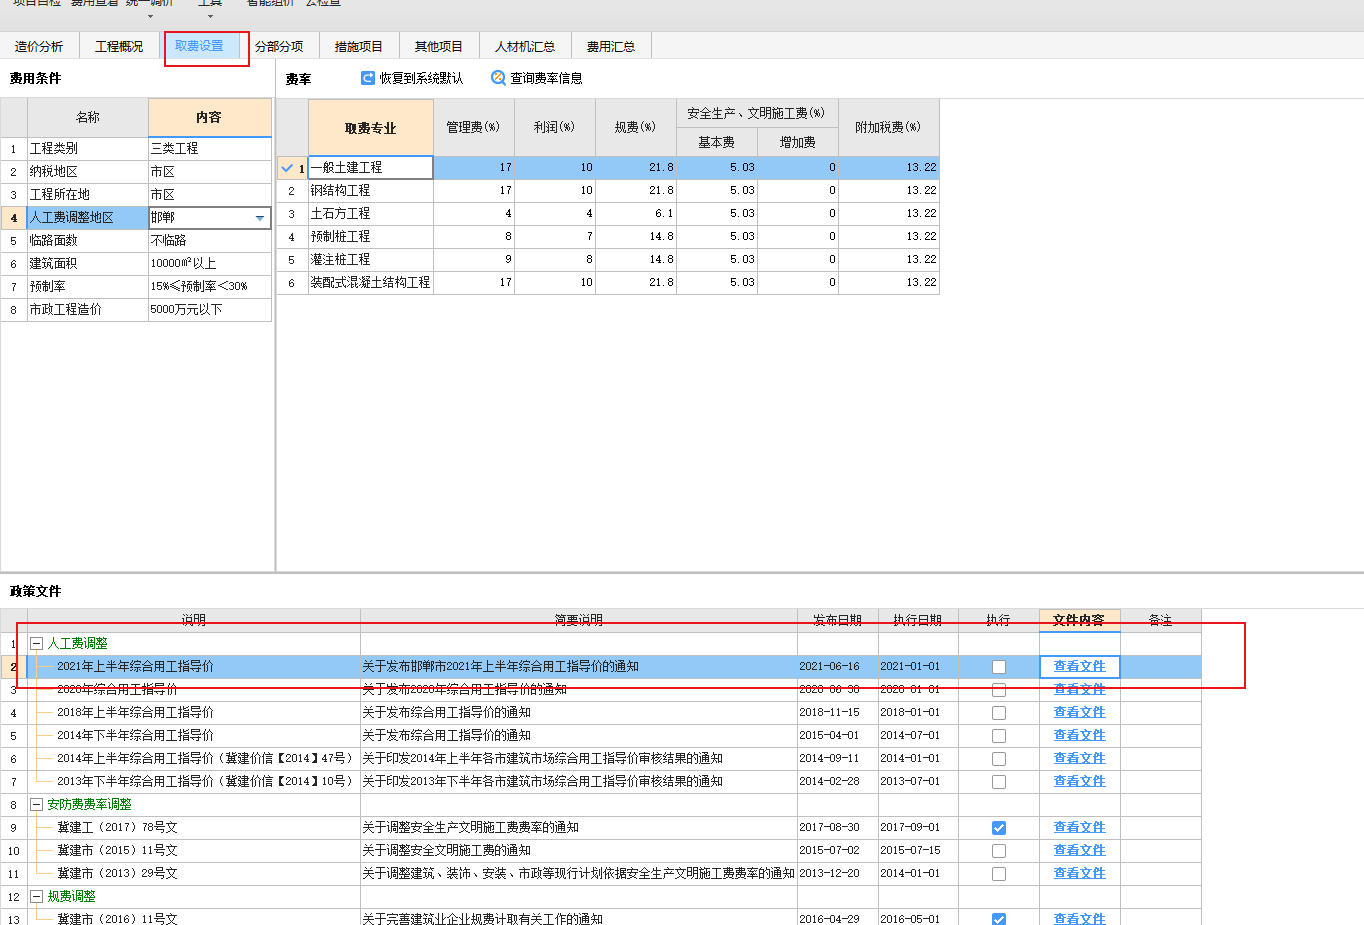Select policy row 冀建市（2013）29号文

(600, 873)
